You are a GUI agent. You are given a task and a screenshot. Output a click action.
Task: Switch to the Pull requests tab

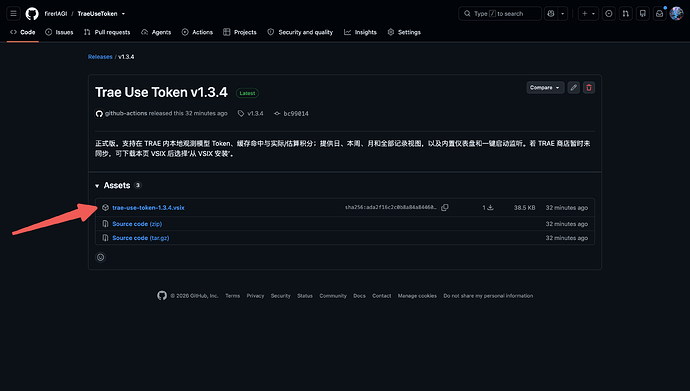[x=107, y=32]
